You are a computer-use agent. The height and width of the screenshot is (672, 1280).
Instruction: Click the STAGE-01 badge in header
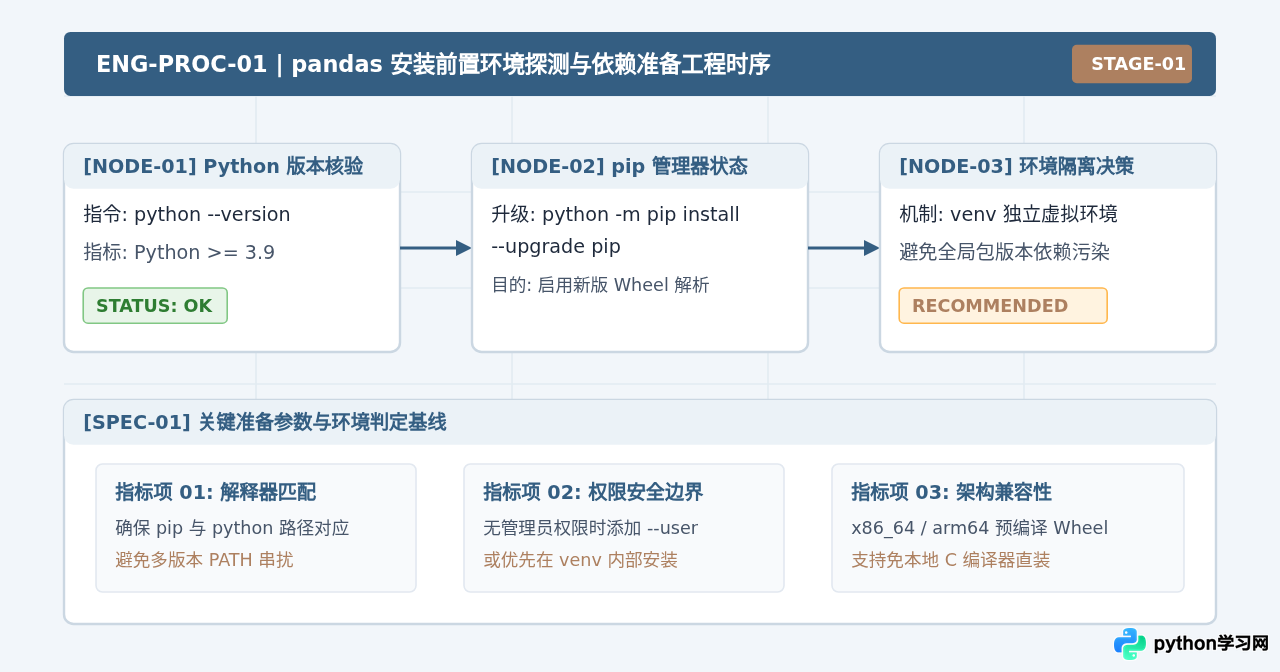[x=1131, y=64]
